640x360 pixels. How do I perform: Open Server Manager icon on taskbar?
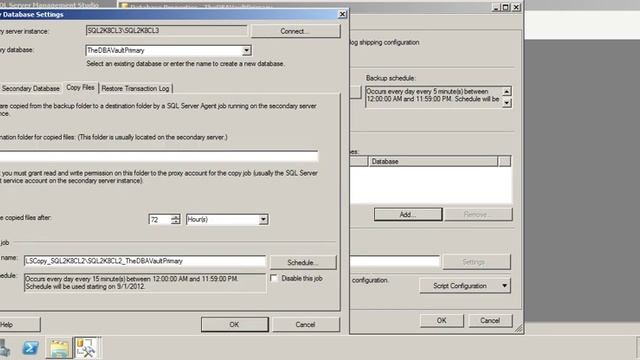(5, 348)
